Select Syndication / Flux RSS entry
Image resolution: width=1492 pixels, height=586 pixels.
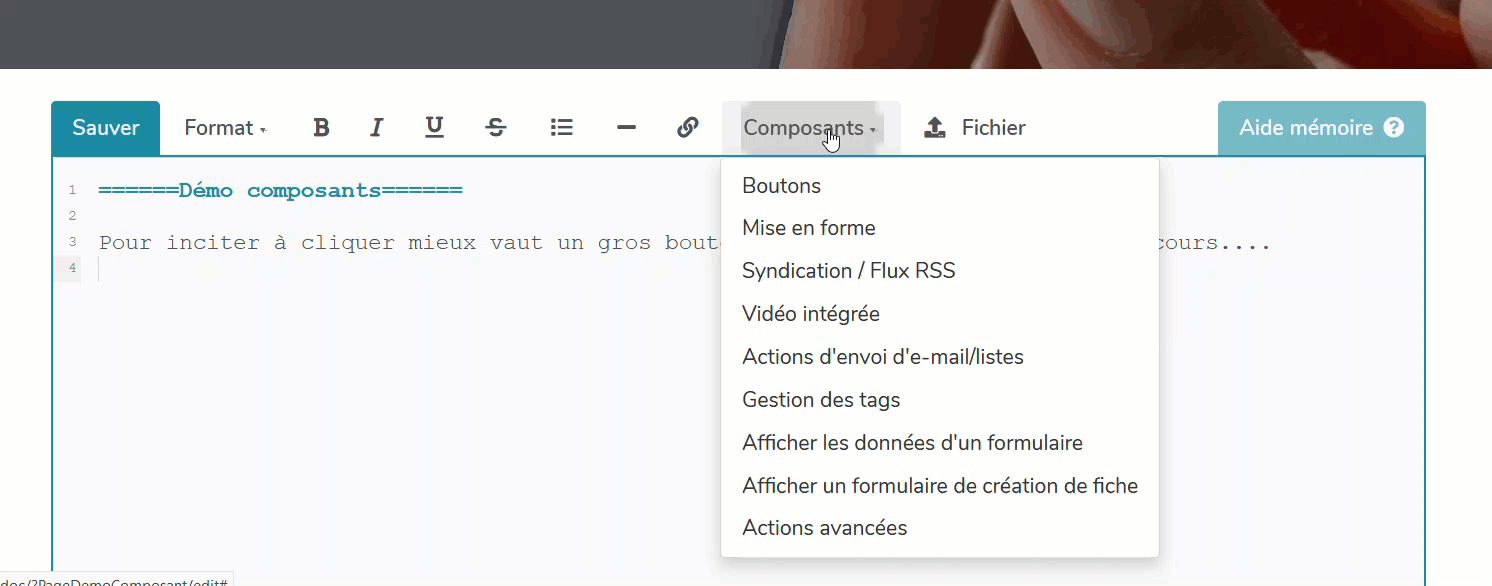coord(848,270)
